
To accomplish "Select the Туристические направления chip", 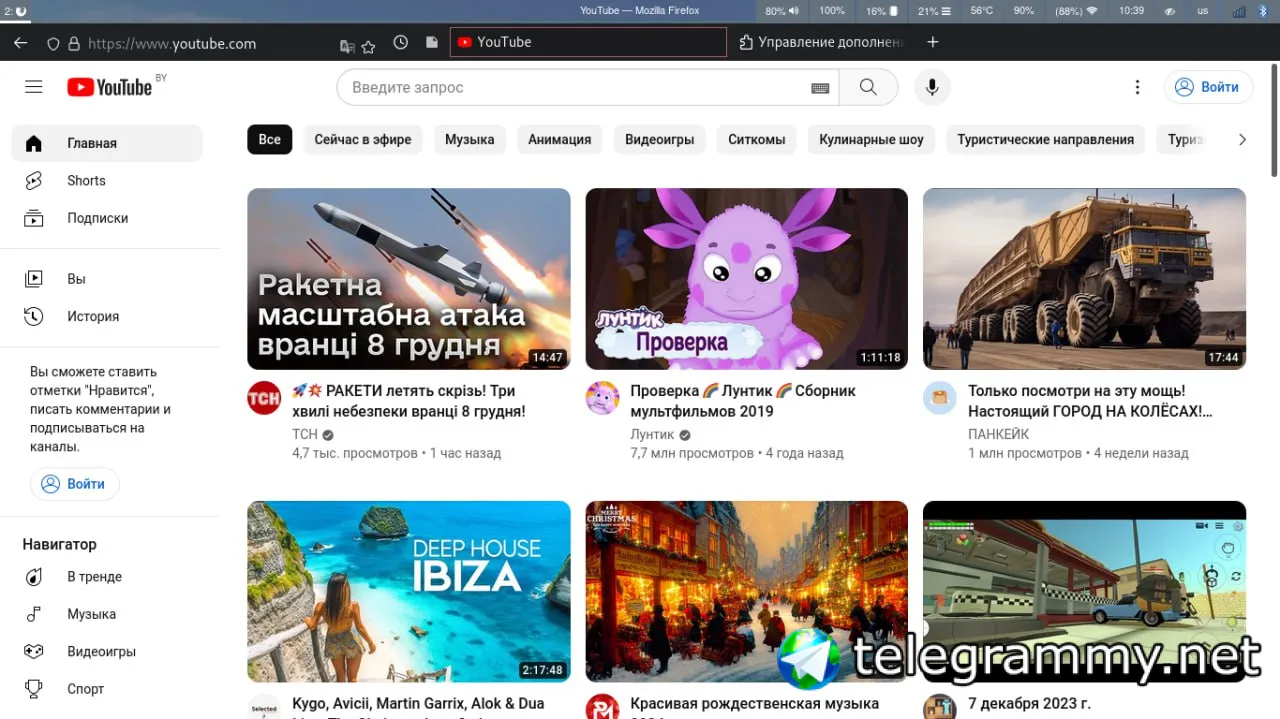I will point(1046,139).
